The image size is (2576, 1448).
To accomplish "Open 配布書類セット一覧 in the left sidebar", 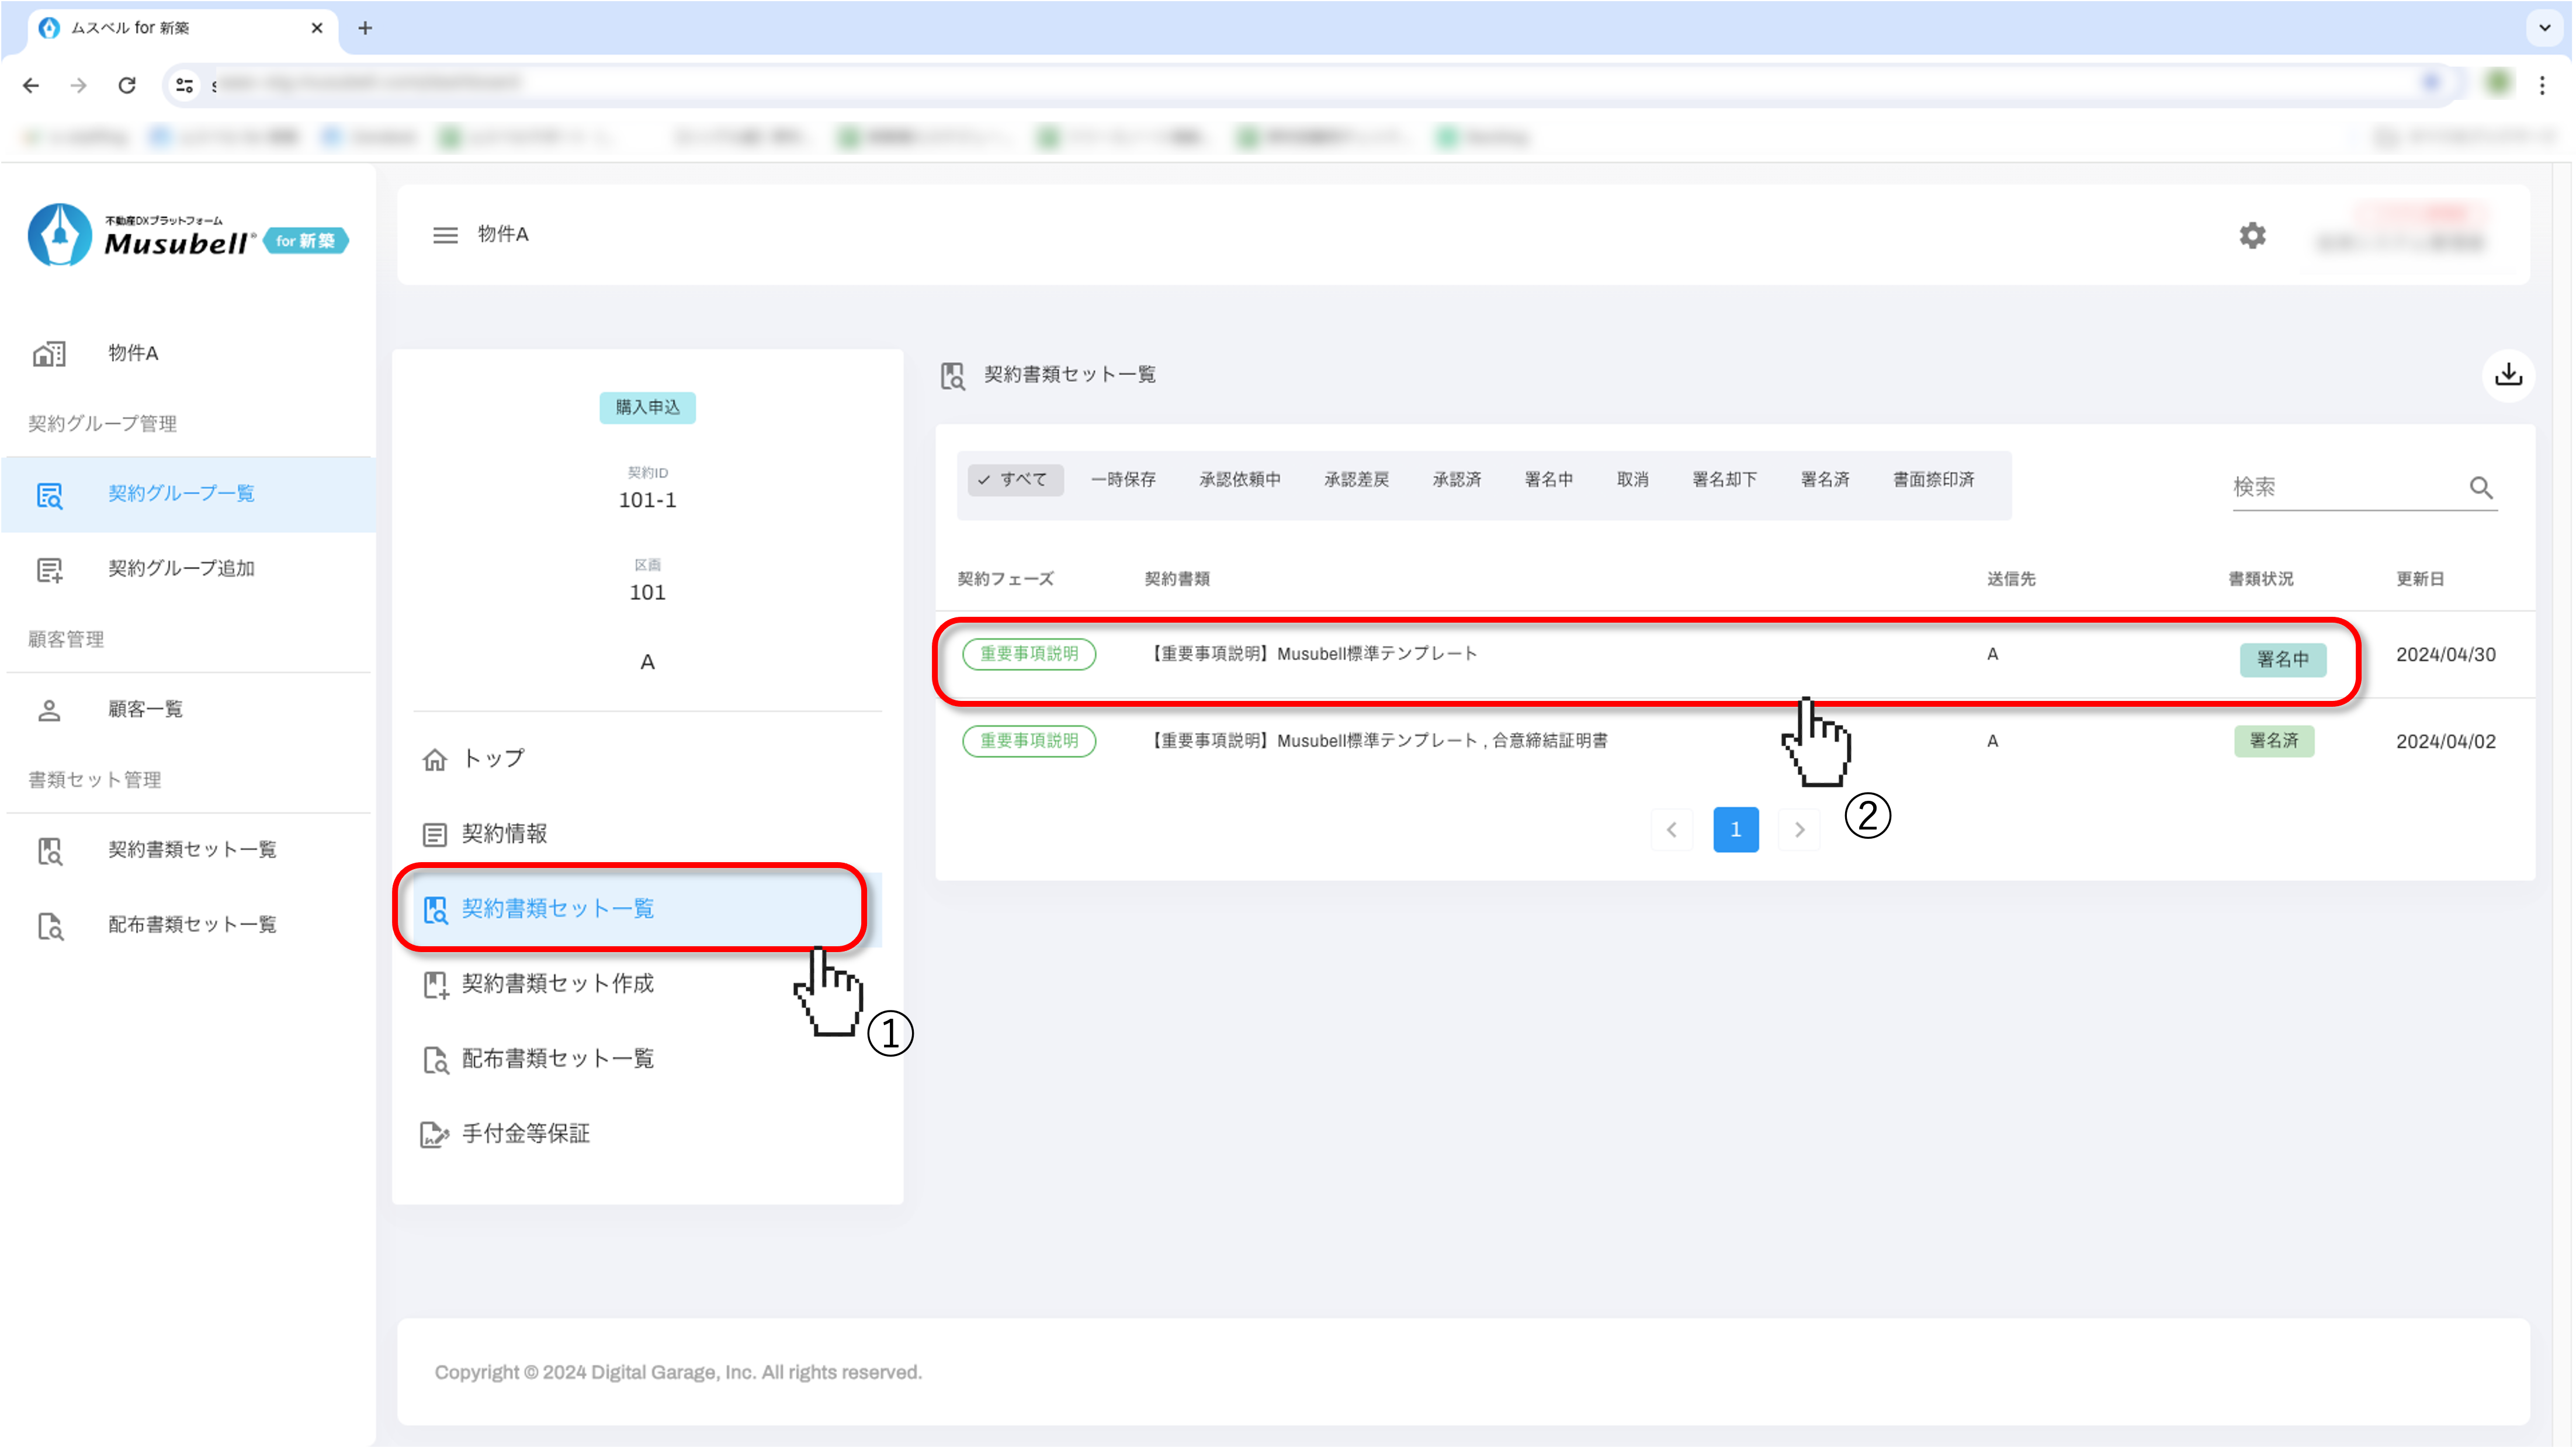I will (192, 924).
